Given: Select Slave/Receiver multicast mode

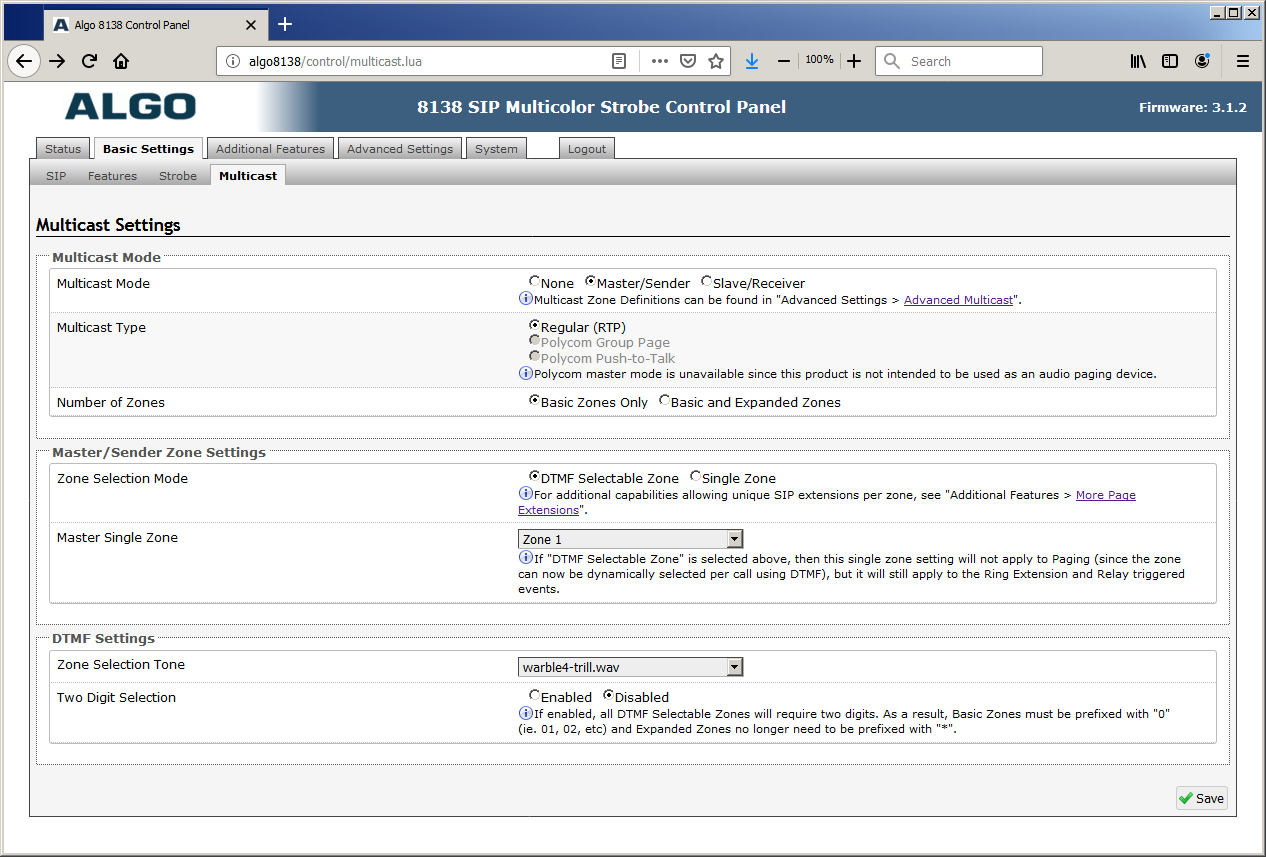Looking at the screenshot, I should (707, 283).
